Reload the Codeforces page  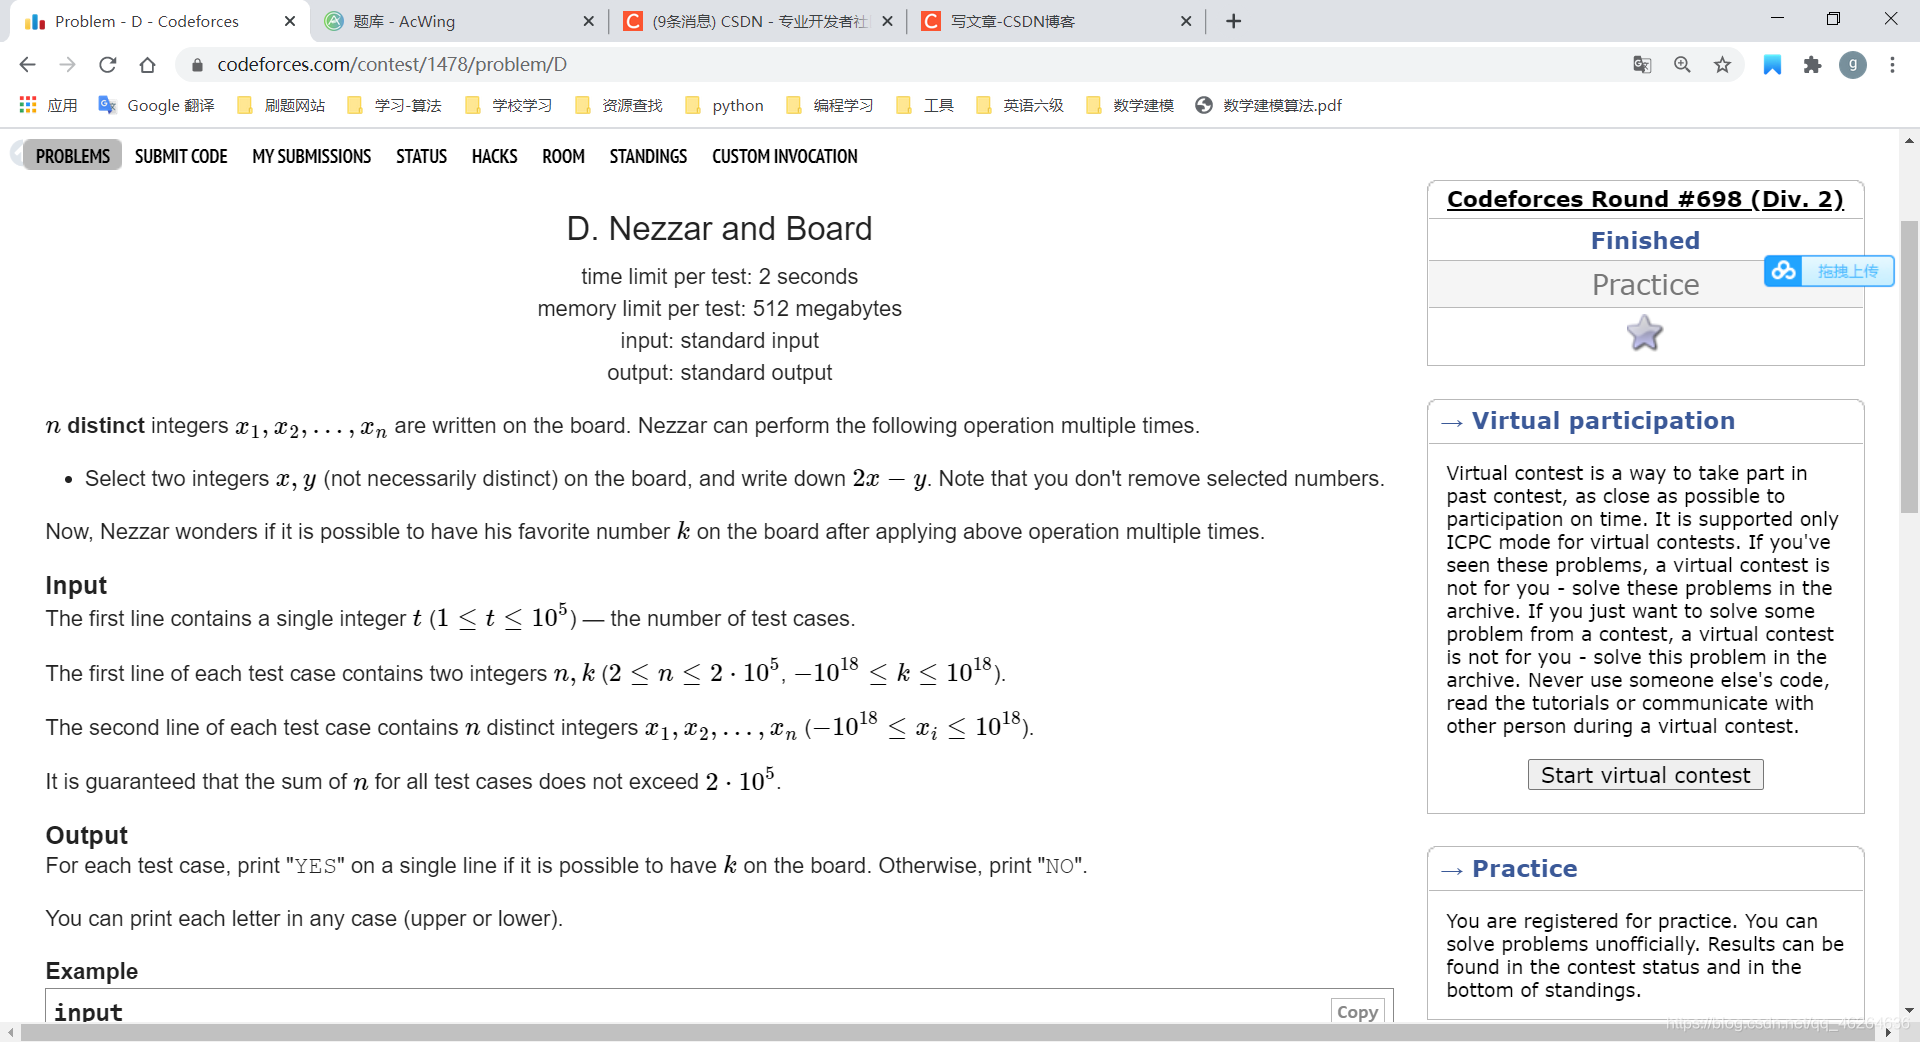tap(107, 65)
